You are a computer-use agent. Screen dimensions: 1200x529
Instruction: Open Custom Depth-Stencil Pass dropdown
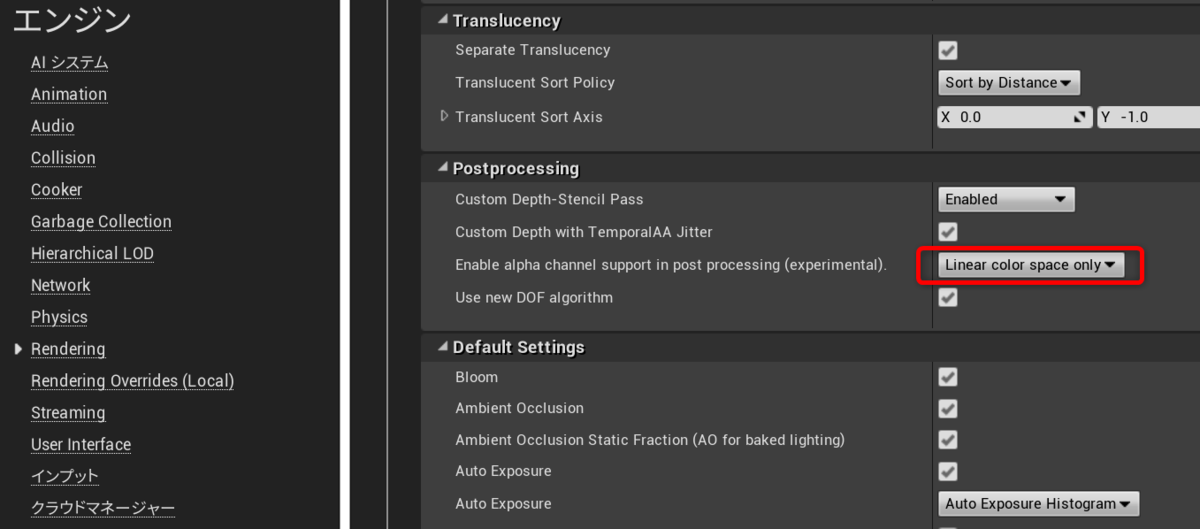coord(1006,199)
